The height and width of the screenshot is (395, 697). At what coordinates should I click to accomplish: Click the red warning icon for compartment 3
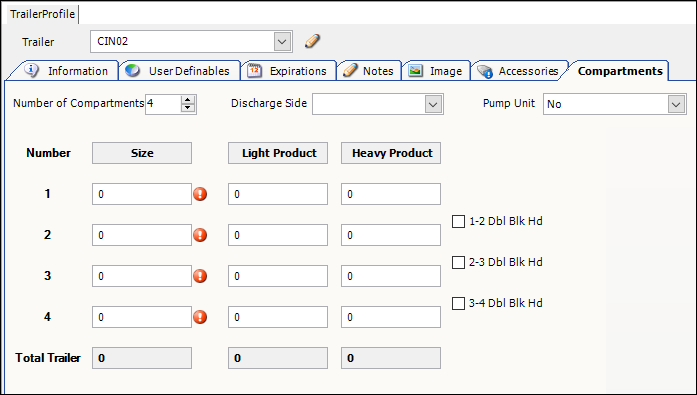pos(200,276)
